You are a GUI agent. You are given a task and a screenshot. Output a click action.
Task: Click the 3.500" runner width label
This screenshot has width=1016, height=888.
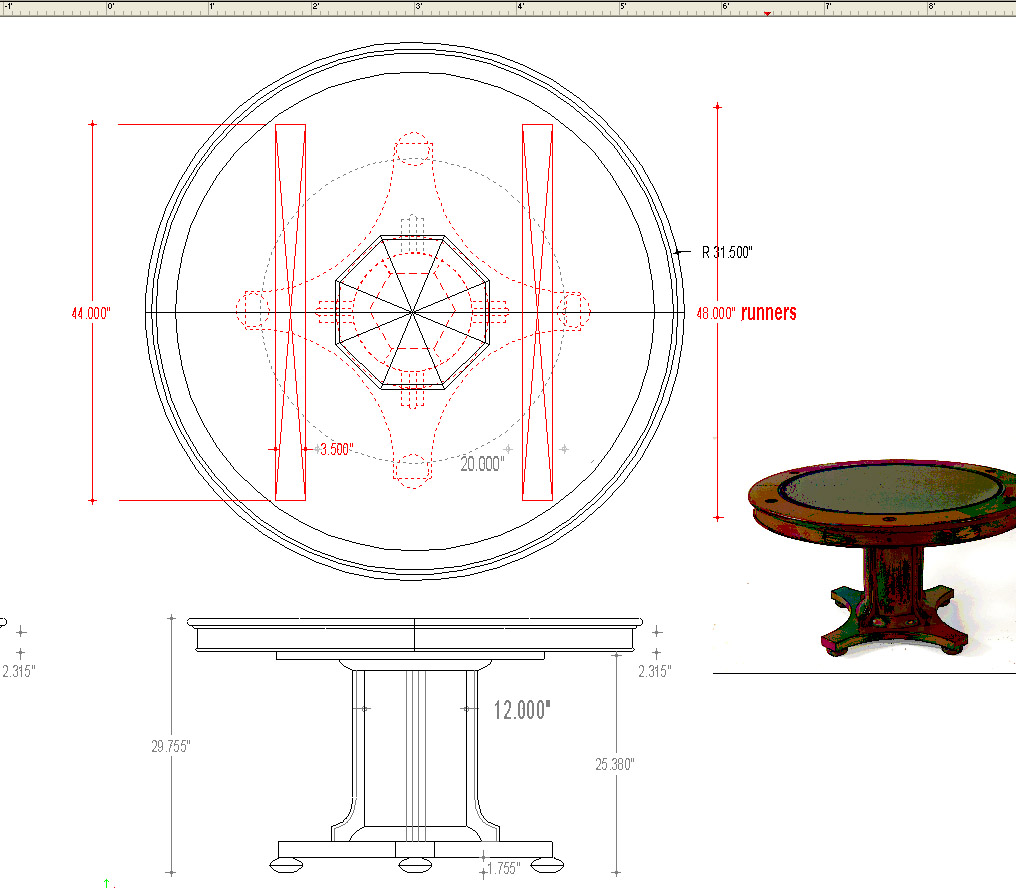click(337, 450)
